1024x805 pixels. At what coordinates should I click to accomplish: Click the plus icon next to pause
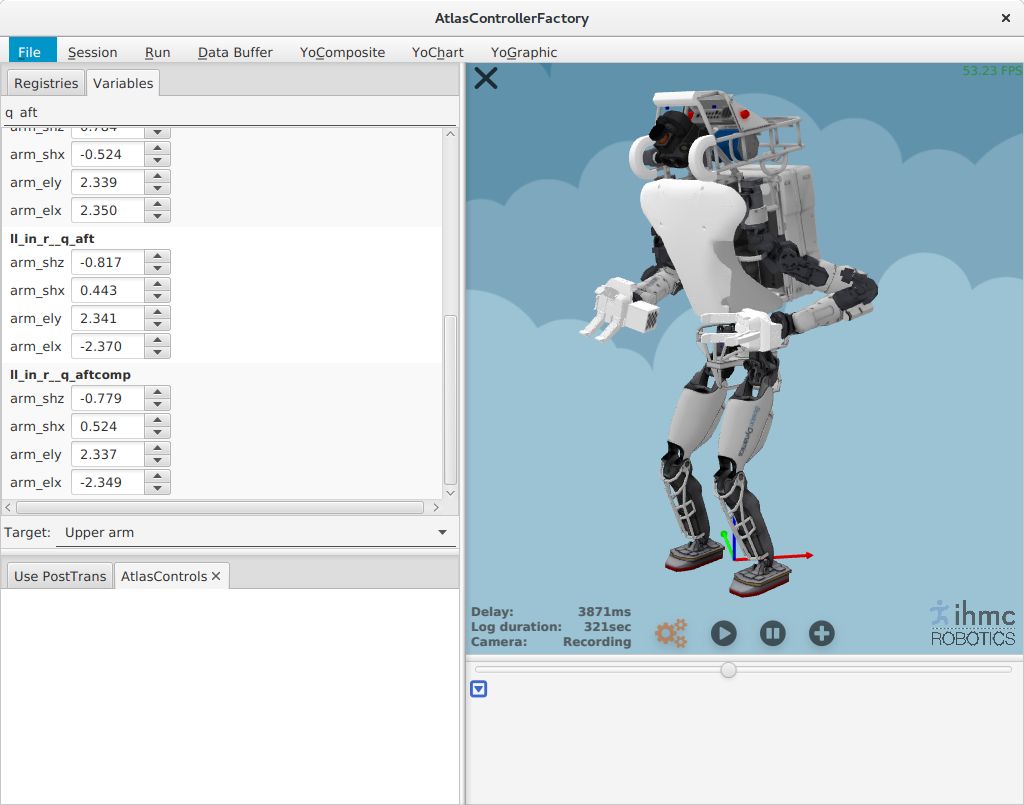pyautogui.click(x=821, y=633)
